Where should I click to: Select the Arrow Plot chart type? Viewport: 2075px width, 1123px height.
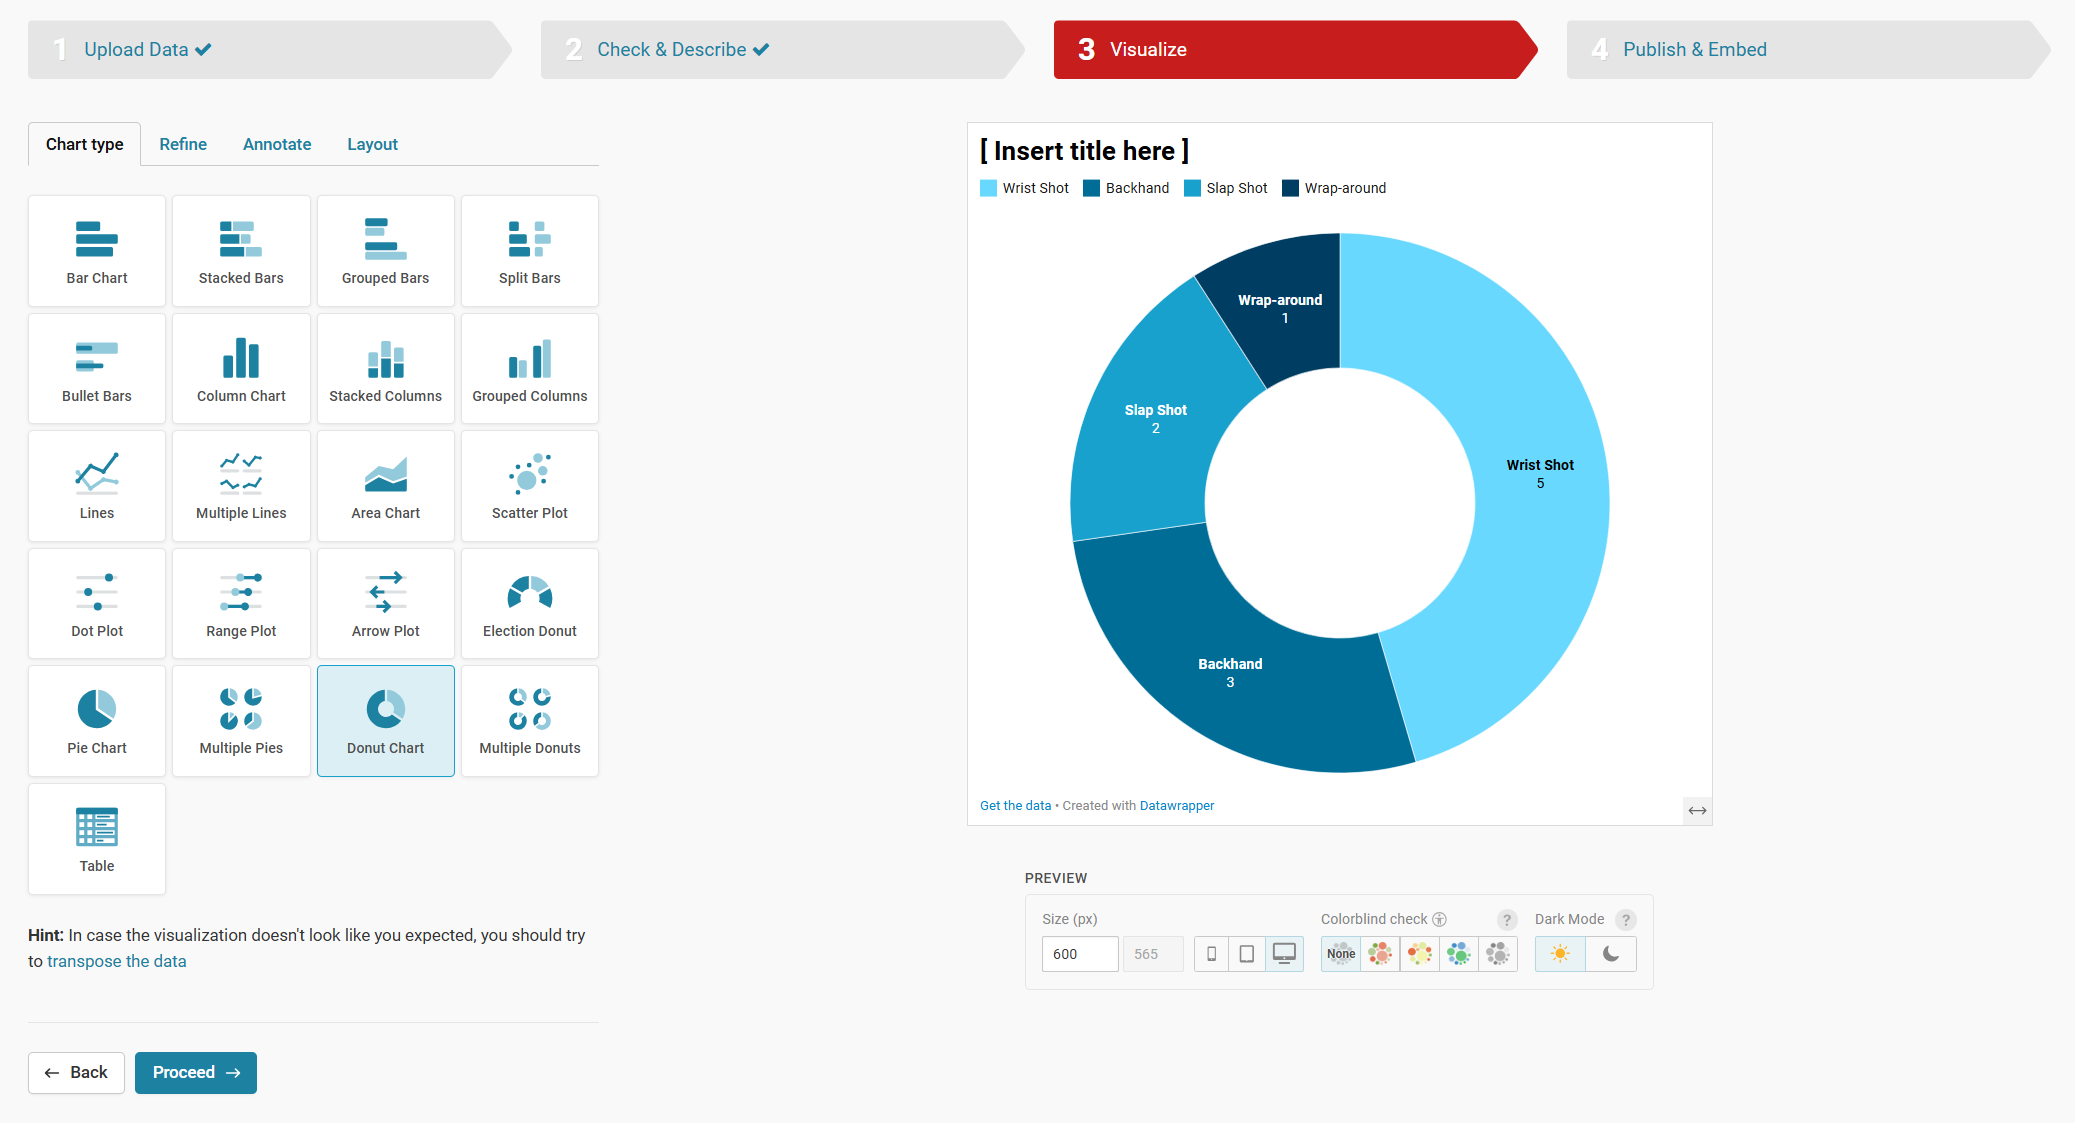(385, 604)
